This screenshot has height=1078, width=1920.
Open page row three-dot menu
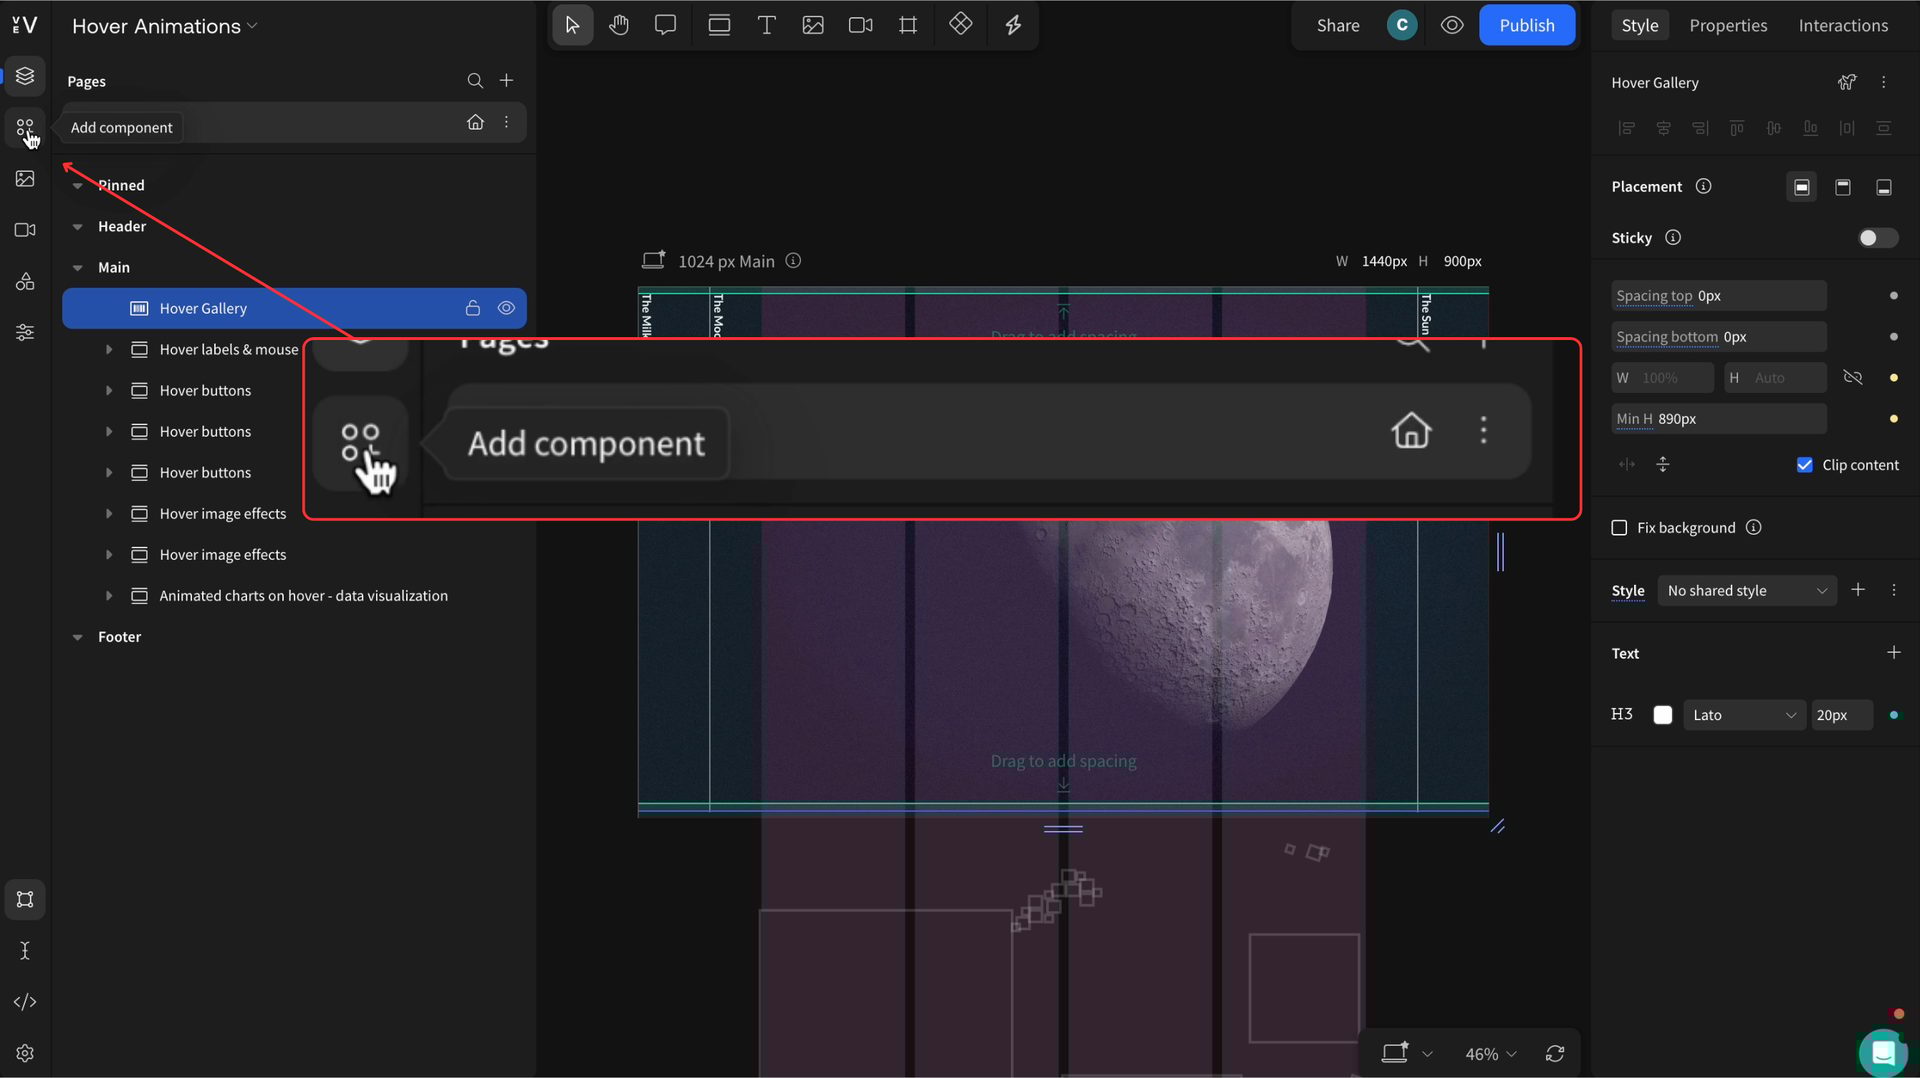click(x=507, y=122)
